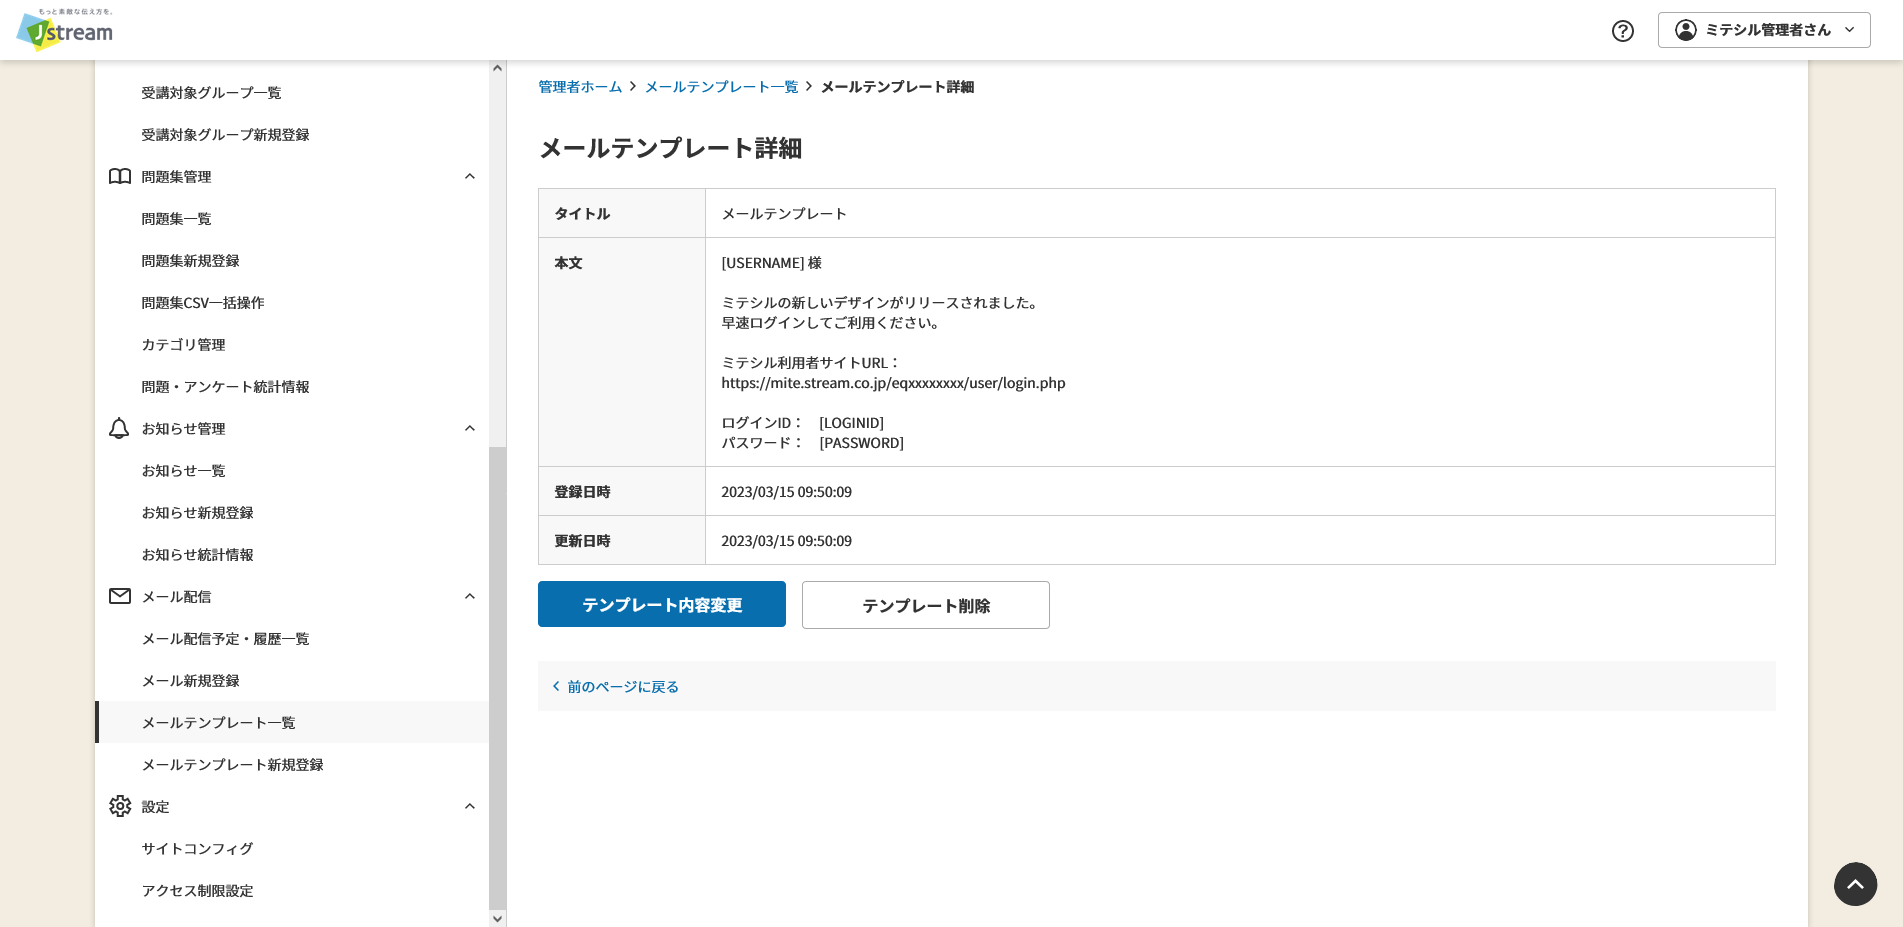The height and width of the screenshot is (927, 1903).
Task: Click the タイトル value メールテンプレート
Action: 784,214
